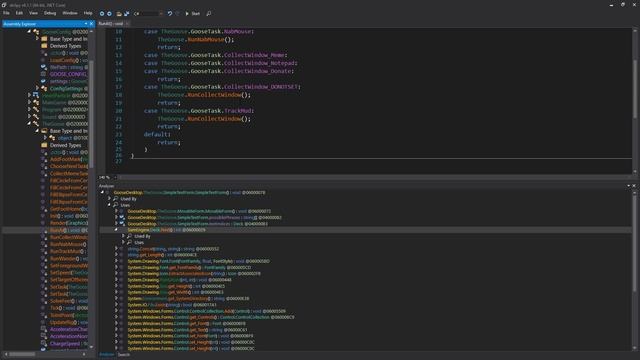Viewport: 640px width, 360px height.
Task: Click the Save all toolbar icon
Action: 127,13
